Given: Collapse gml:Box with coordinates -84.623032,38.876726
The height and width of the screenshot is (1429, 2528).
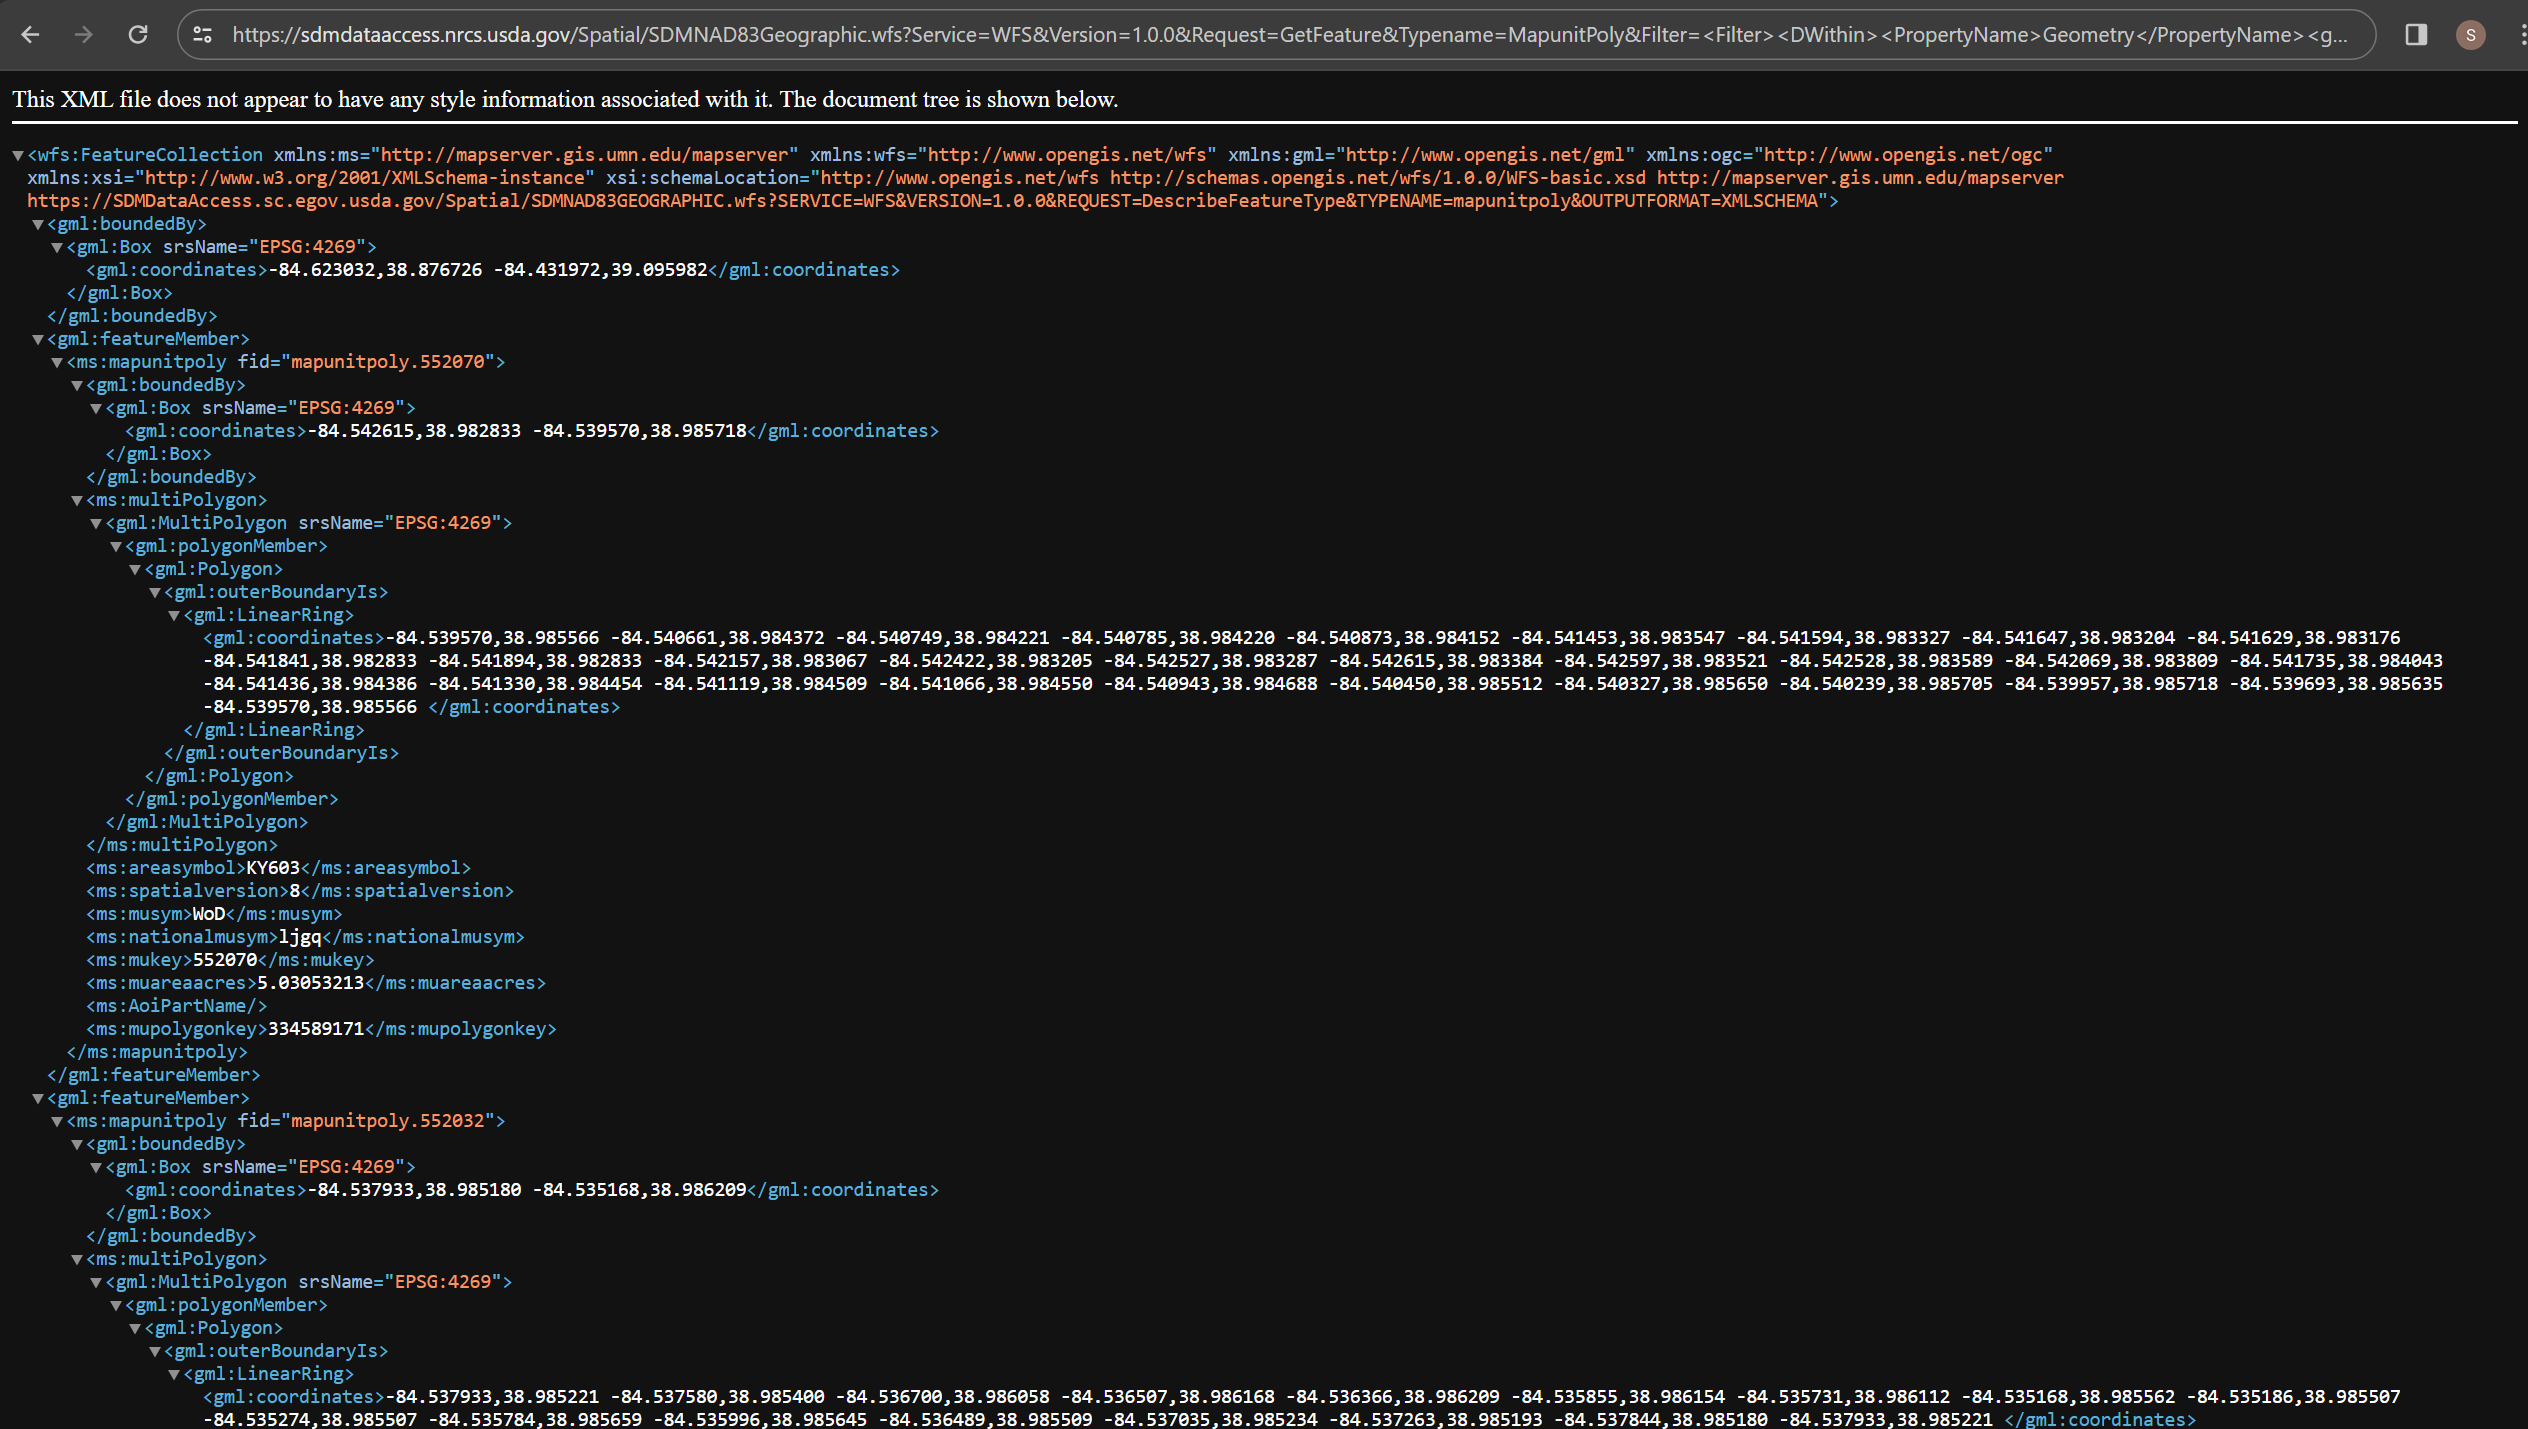Looking at the screenshot, I should 57,247.
